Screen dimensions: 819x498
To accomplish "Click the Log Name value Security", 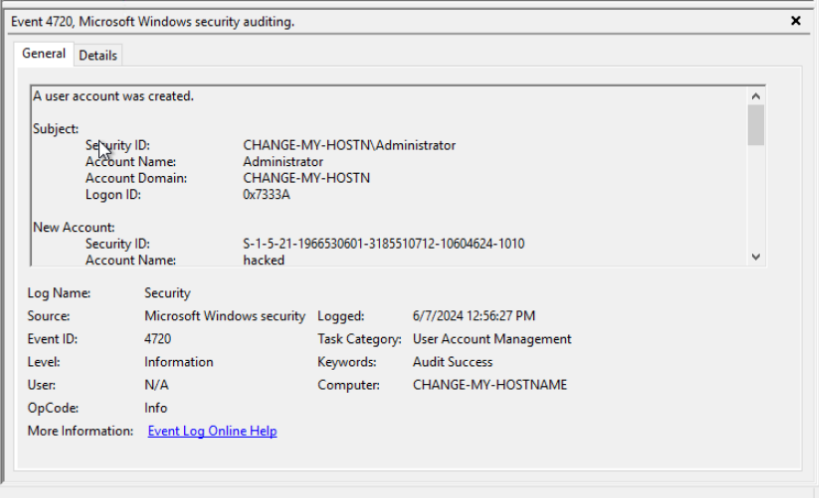I will [x=167, y=293].
